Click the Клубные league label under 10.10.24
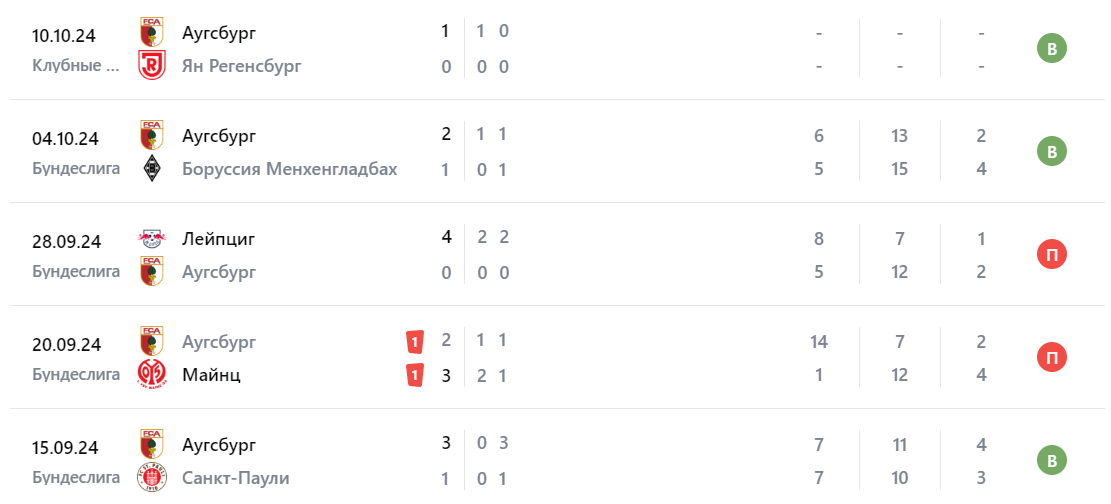This screenshot has width=1111, height=504. pos(81,66)
